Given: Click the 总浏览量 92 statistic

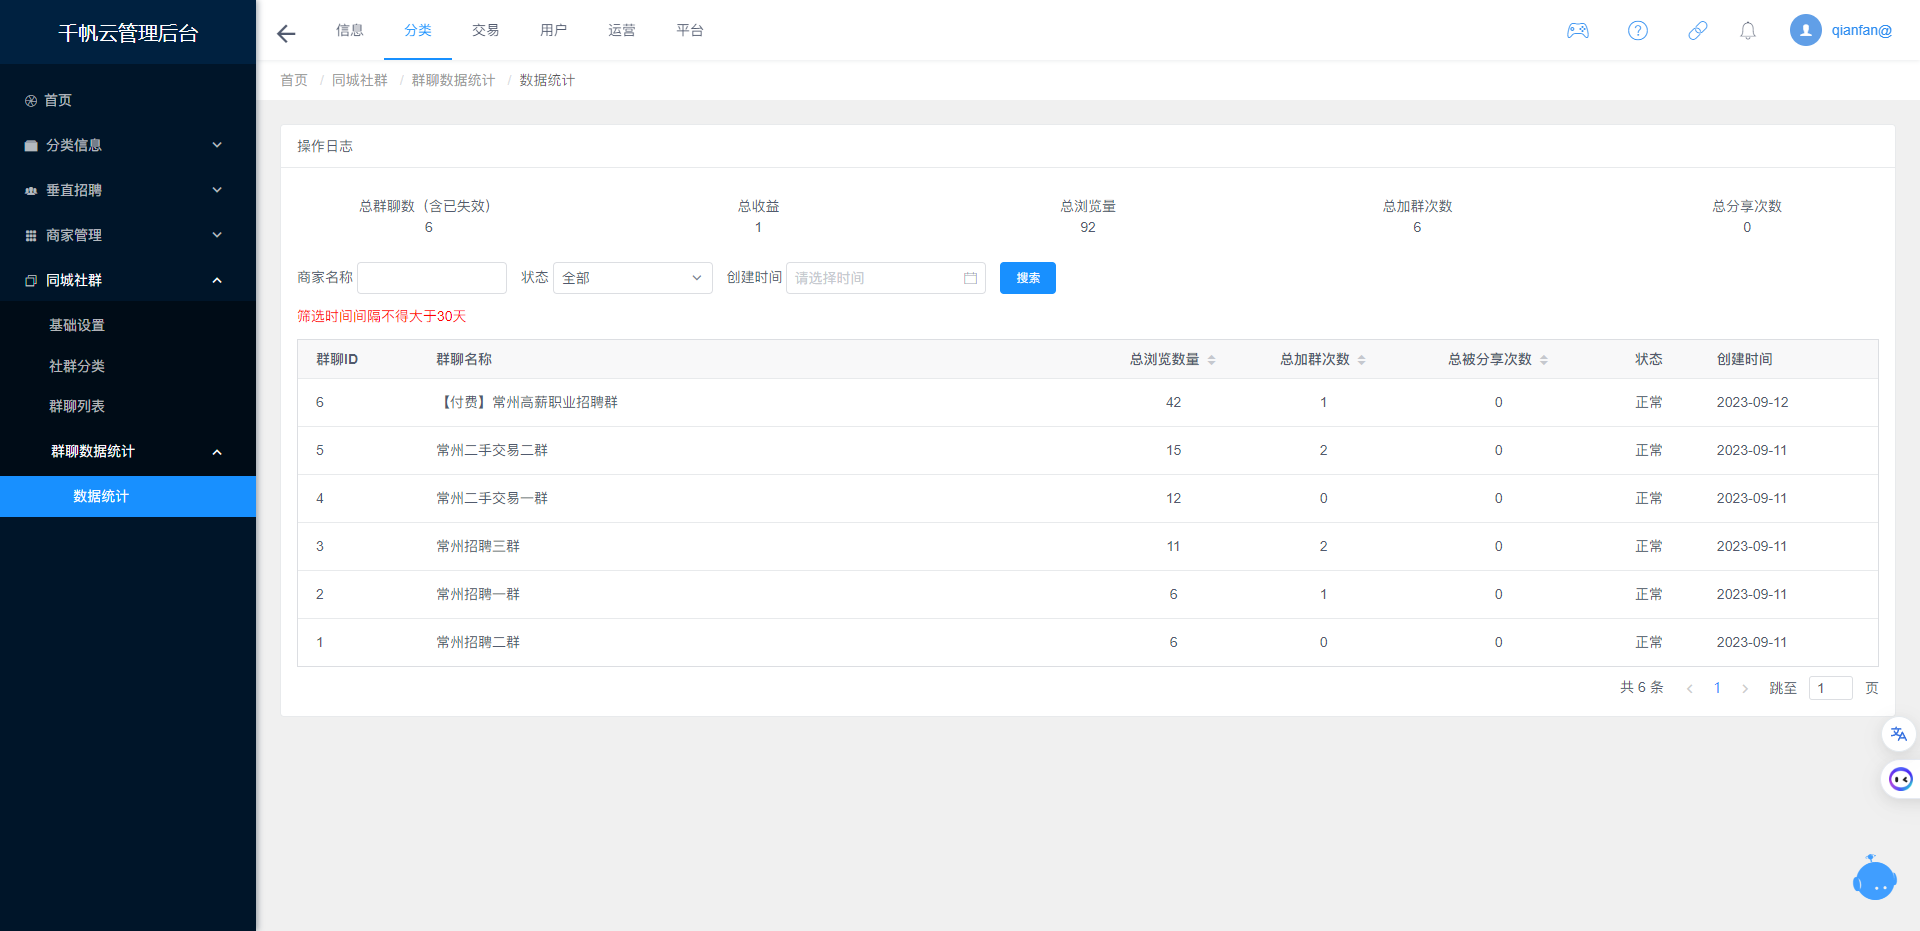Looking at the screenshot, I should click(x=1088, y=216).
